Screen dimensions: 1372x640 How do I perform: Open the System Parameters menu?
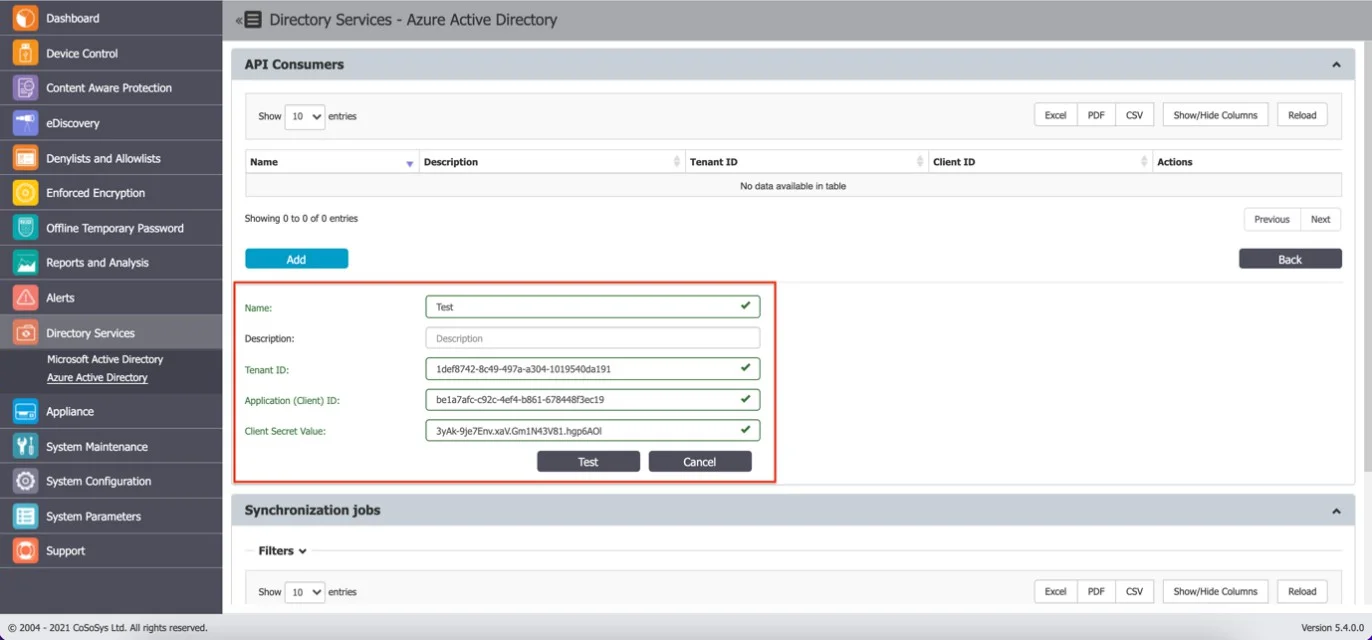111,516
